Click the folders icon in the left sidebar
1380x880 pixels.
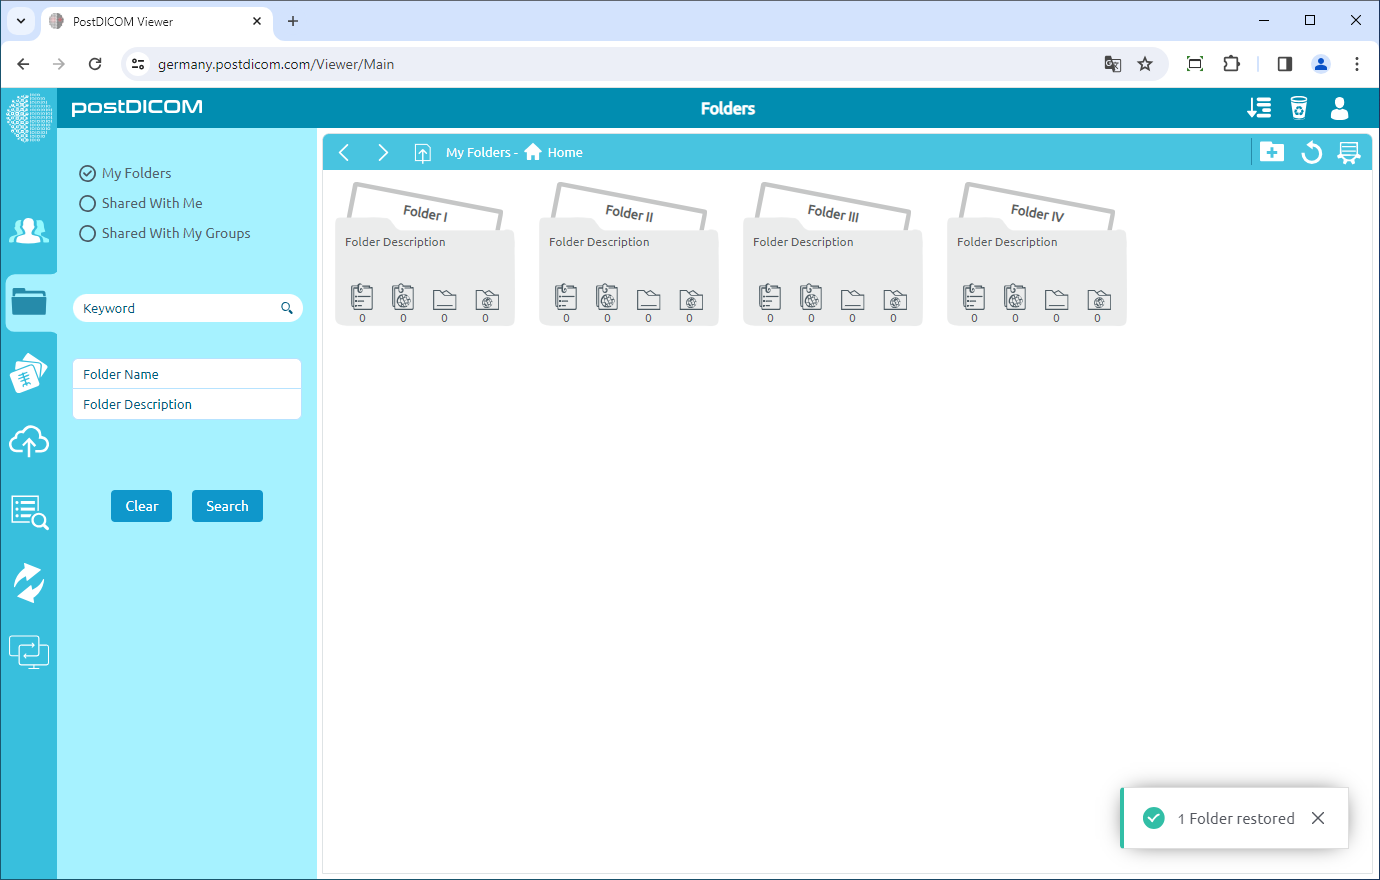[29, 302]
